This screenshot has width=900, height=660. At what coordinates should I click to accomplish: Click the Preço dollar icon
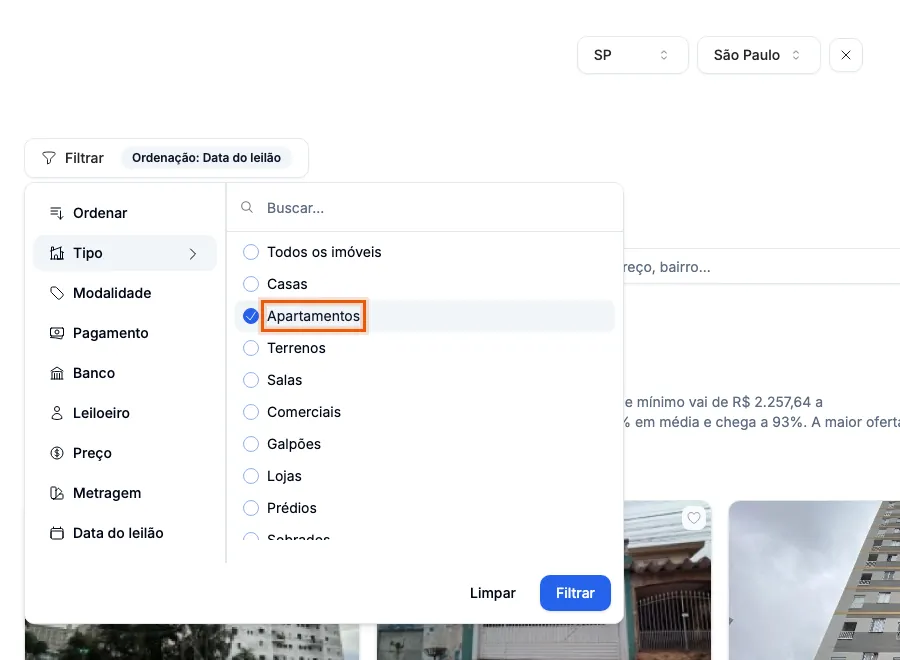56,453
